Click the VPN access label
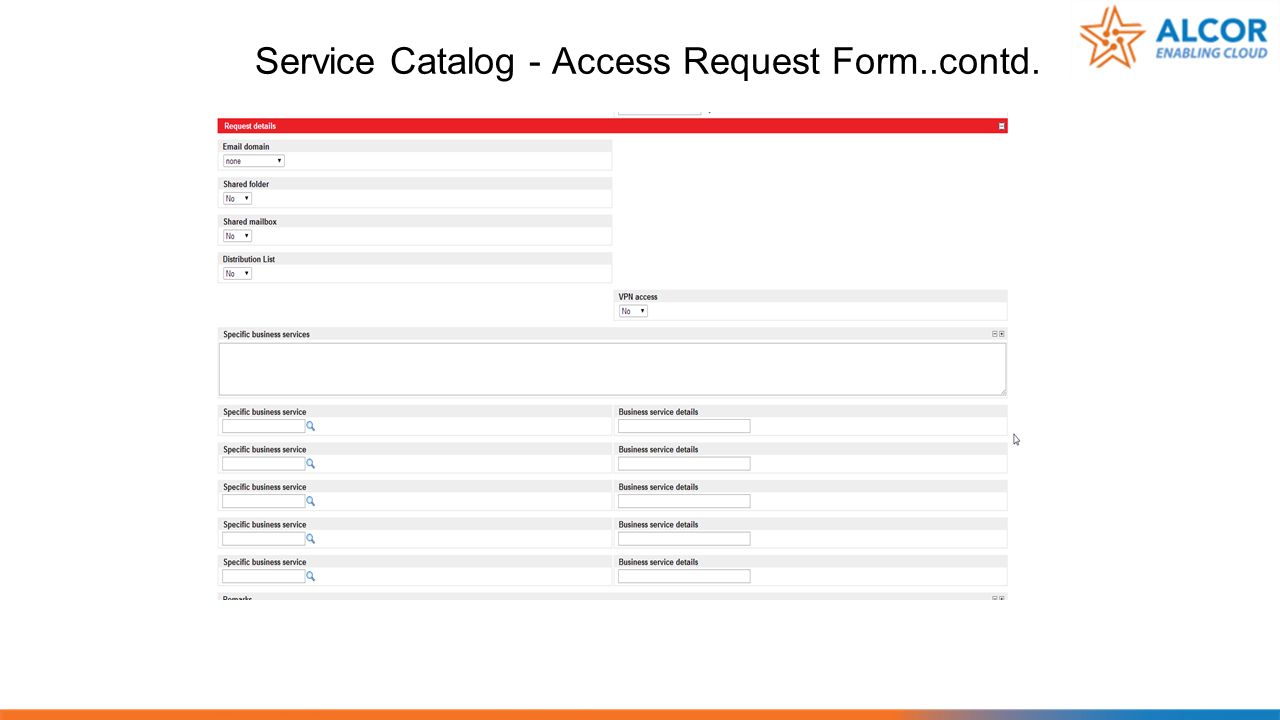Viewport: 1280px width, 720px height. tap(638, 297)
